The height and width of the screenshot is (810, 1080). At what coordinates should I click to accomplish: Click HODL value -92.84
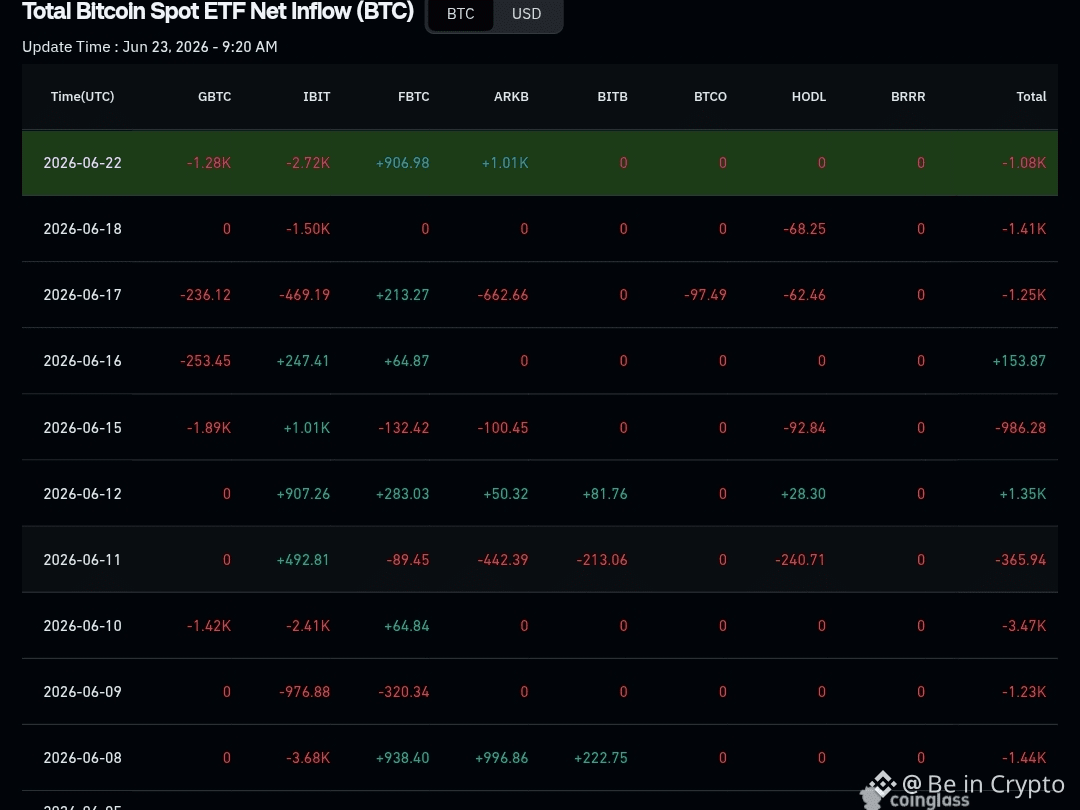(x=804, y=428)
